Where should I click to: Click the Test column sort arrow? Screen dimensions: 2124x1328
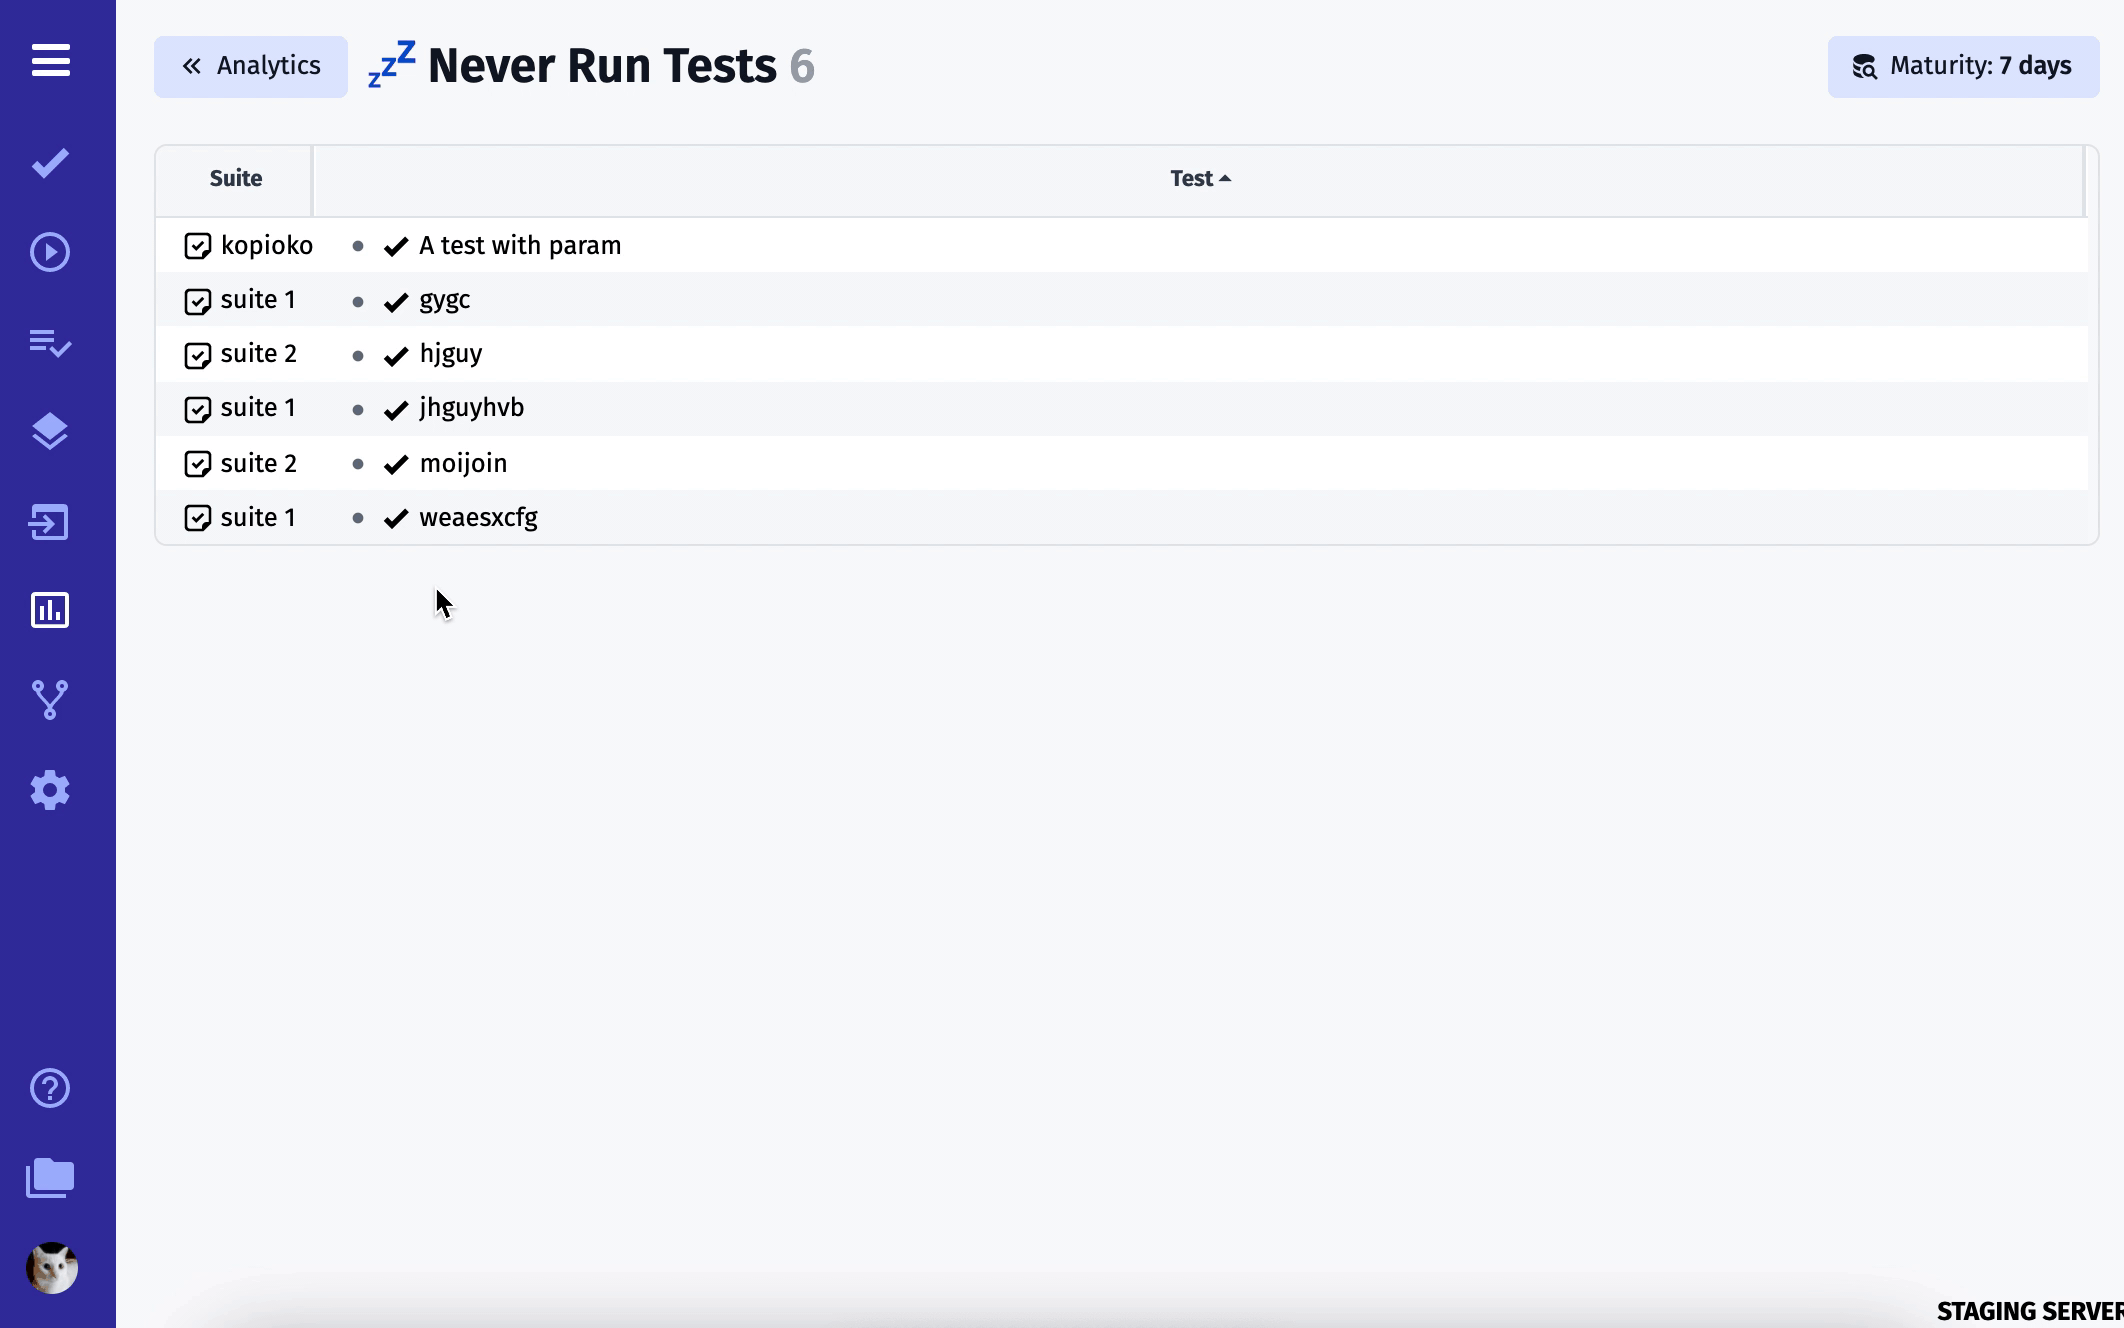[1226, 178]
